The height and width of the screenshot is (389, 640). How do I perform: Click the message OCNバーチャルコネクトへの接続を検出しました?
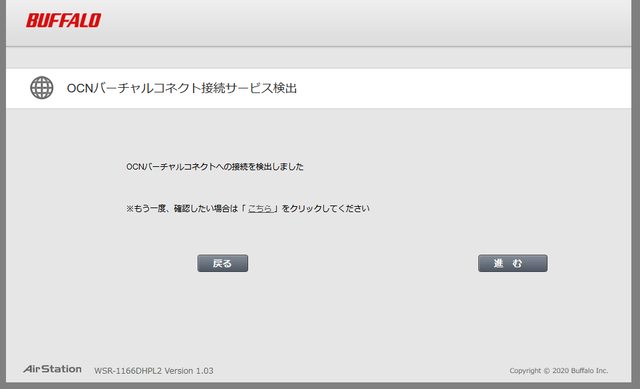(215, 167)
